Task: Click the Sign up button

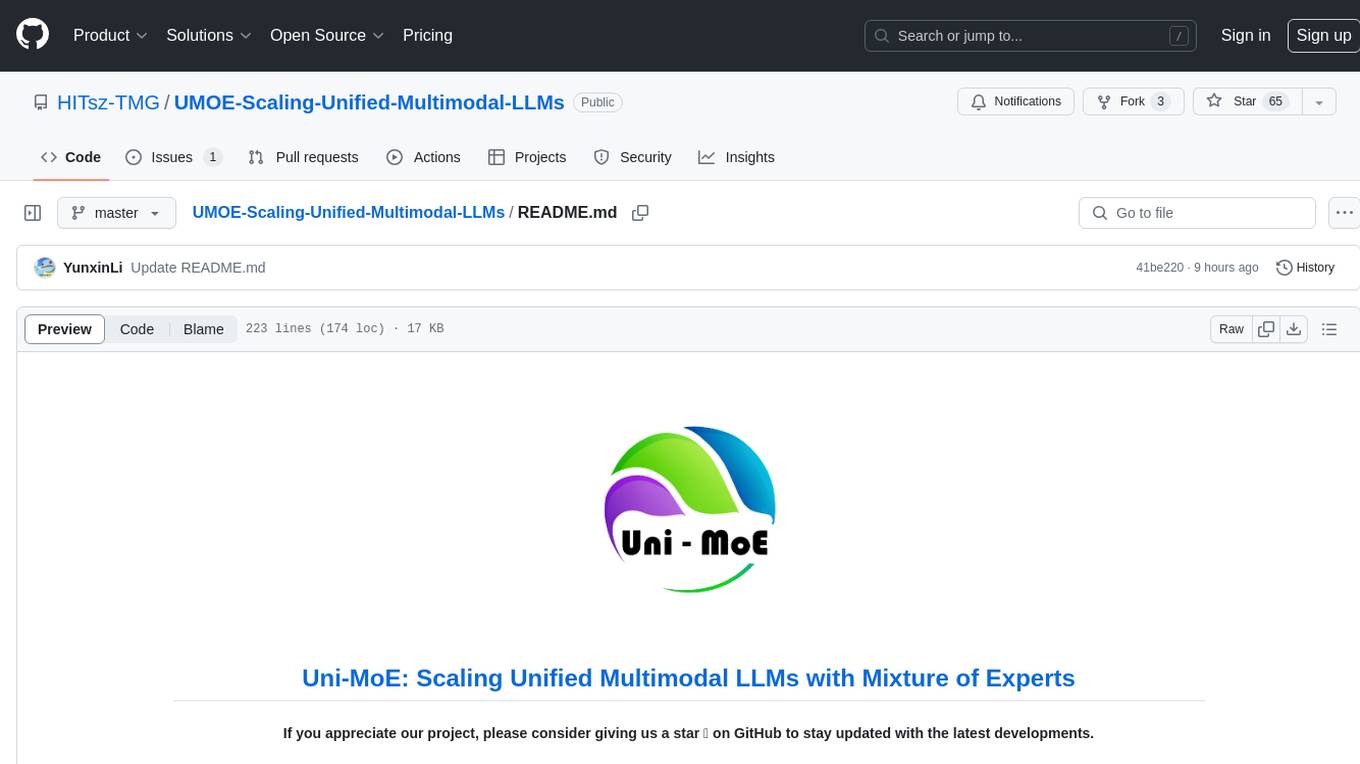Action: [x=1323, y=35]
